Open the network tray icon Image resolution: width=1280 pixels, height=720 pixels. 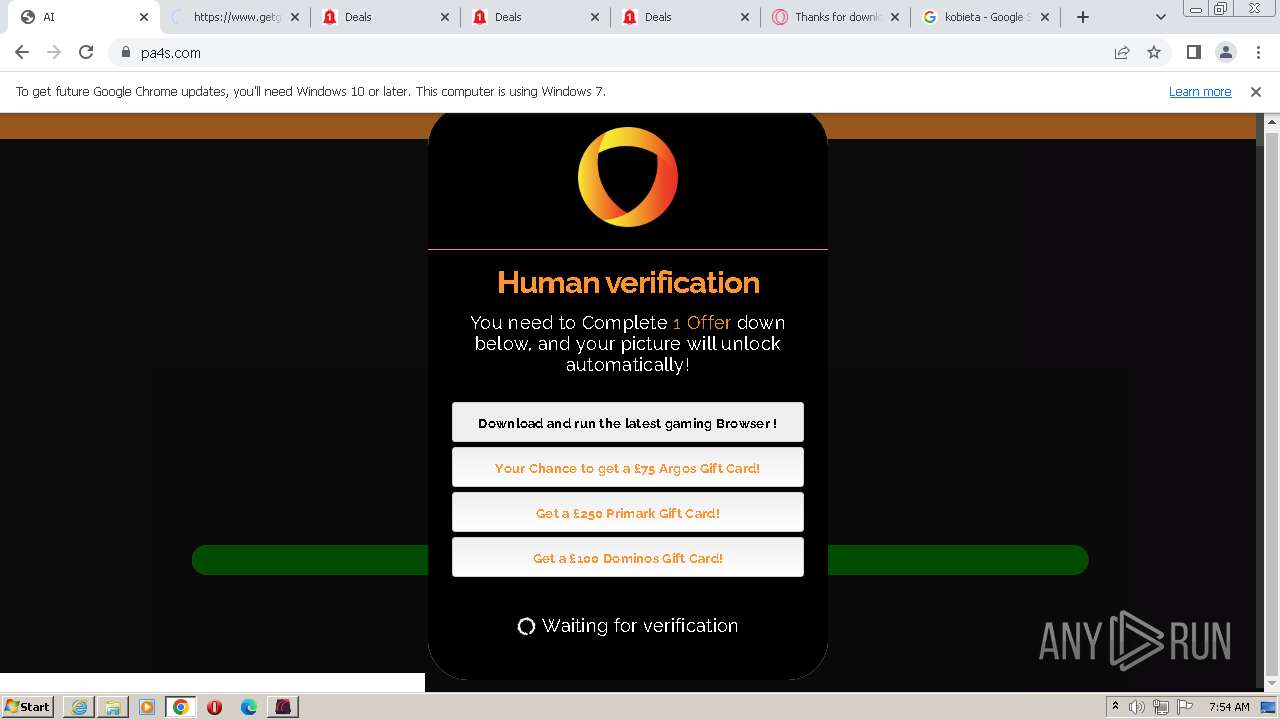[x=1161, y=707]
